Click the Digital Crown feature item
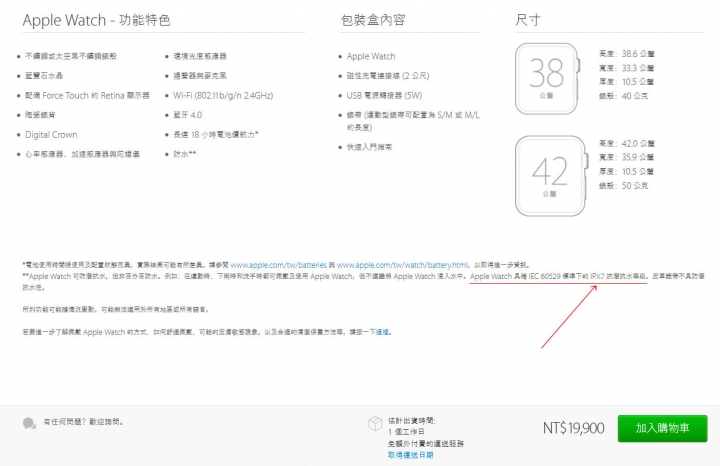The height and width of the screenshot is (466, 720). [x=51, y=135]
